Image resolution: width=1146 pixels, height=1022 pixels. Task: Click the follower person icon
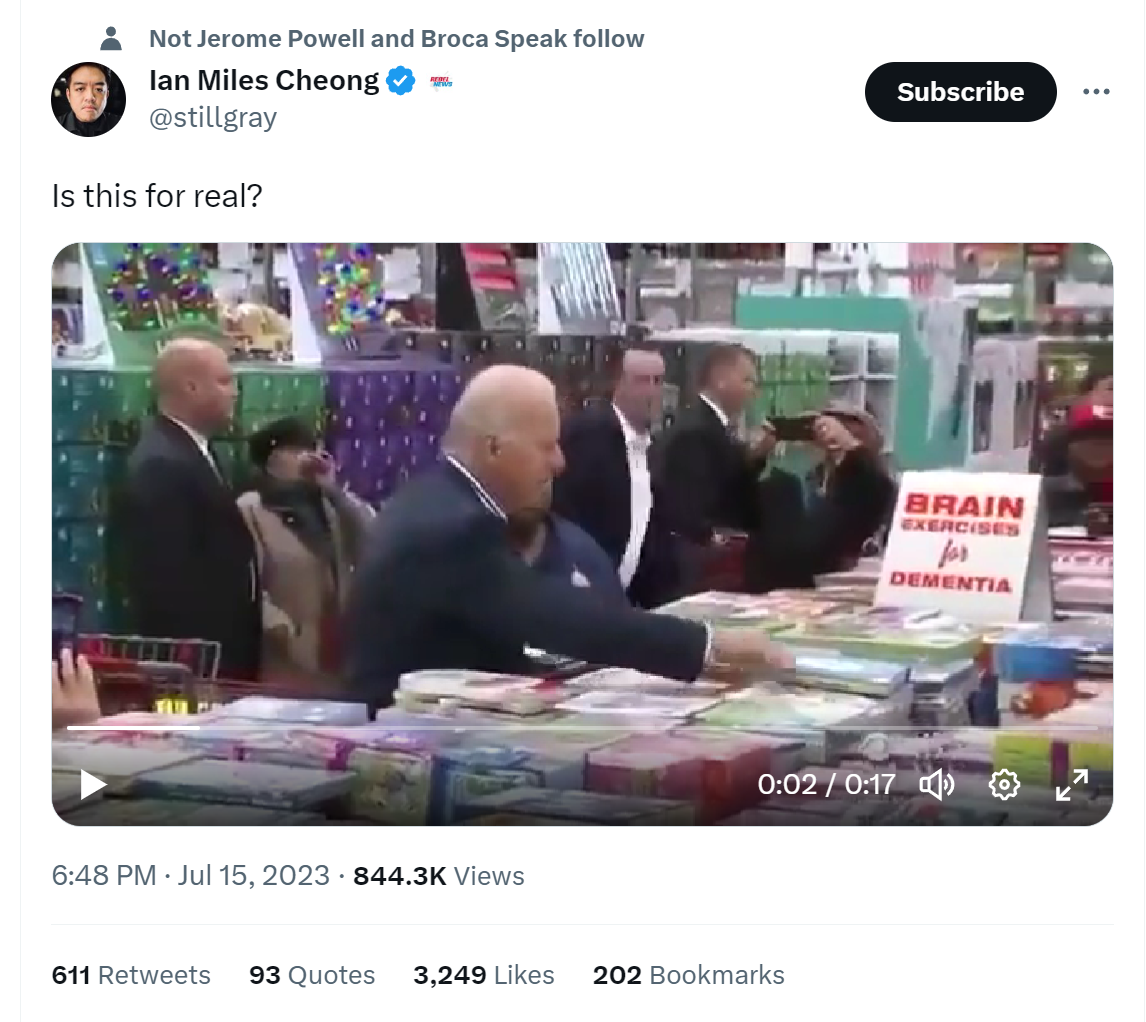[111, 38]
